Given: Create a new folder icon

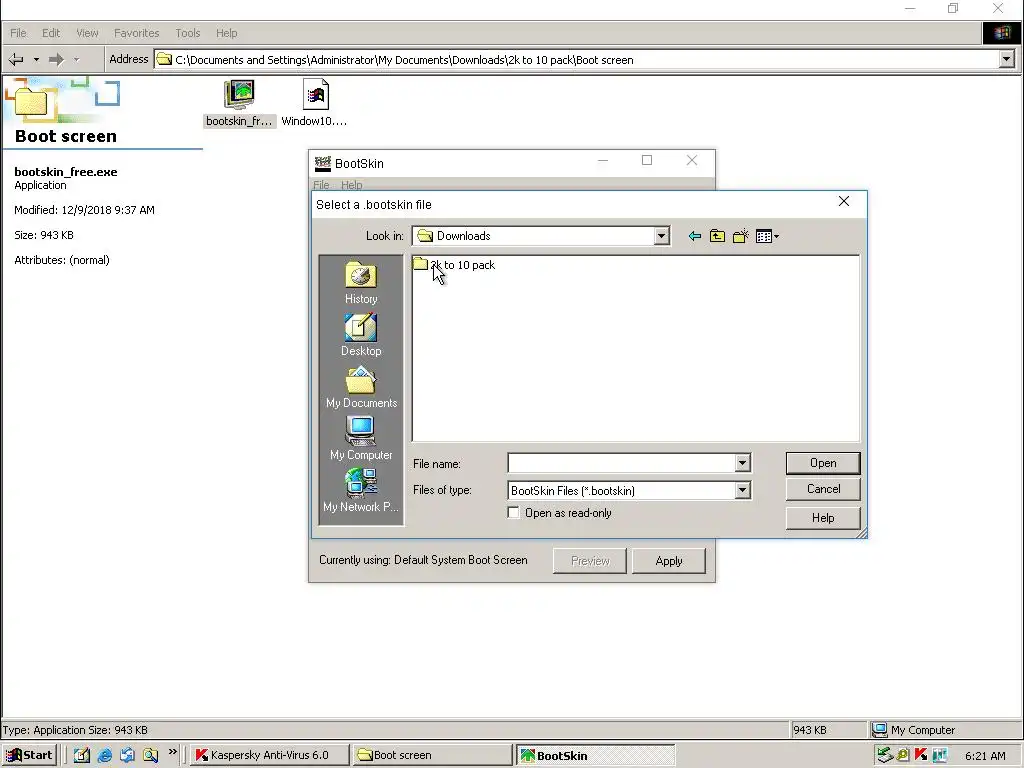Looking at the screenshot, I should (740, 236).
